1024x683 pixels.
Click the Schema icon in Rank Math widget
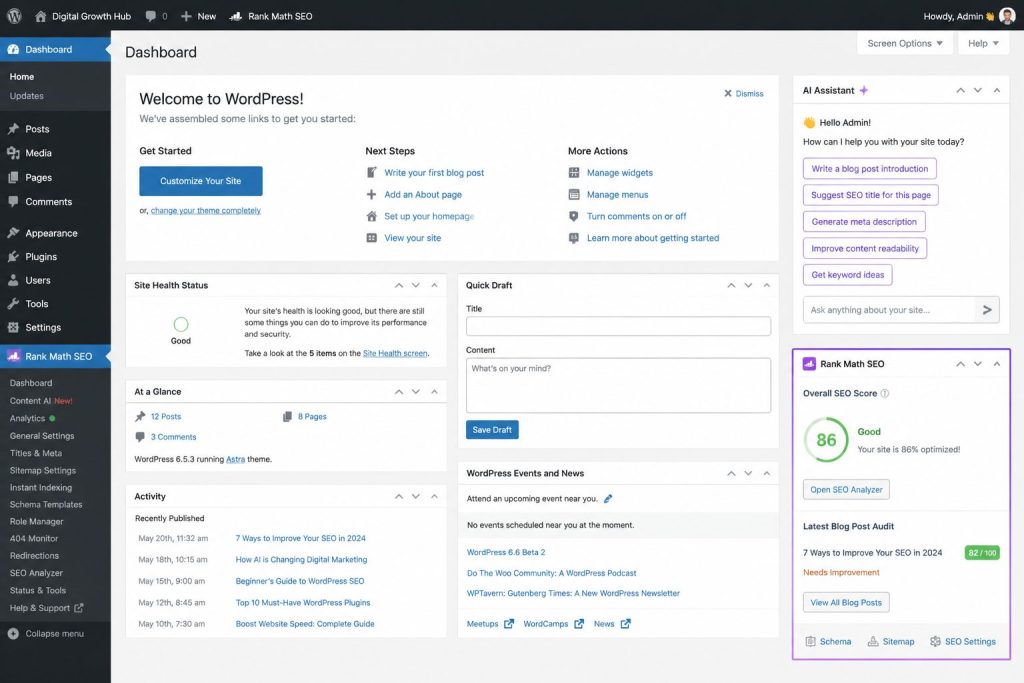[810, 641]
